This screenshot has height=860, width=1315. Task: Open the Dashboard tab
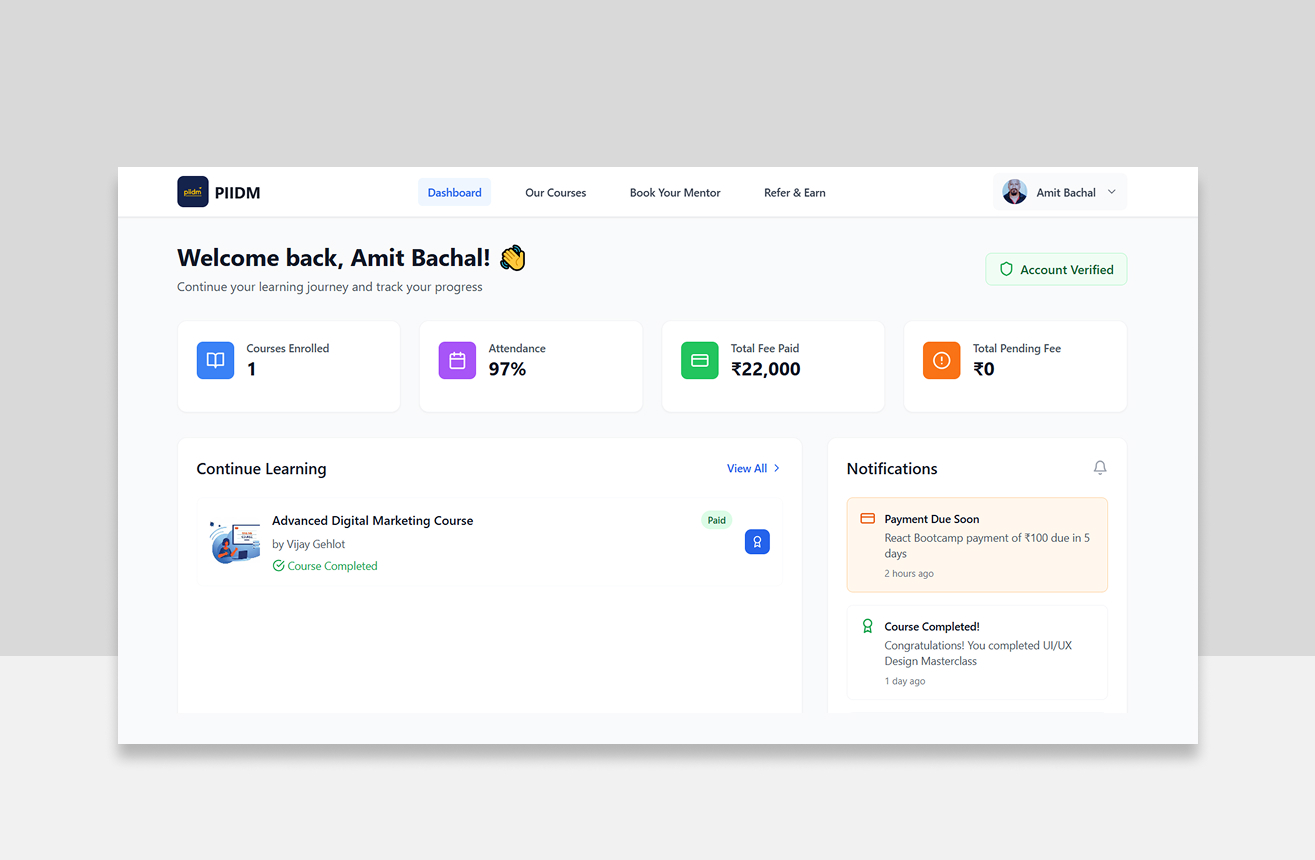[454, 192]
